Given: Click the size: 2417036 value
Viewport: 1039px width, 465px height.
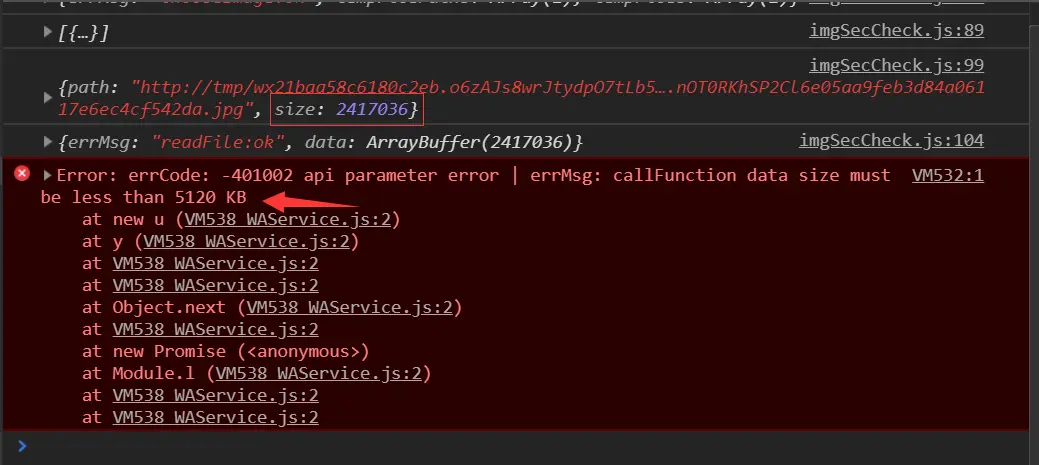Looking at the screenshot, I should click(x=346, y=109).
